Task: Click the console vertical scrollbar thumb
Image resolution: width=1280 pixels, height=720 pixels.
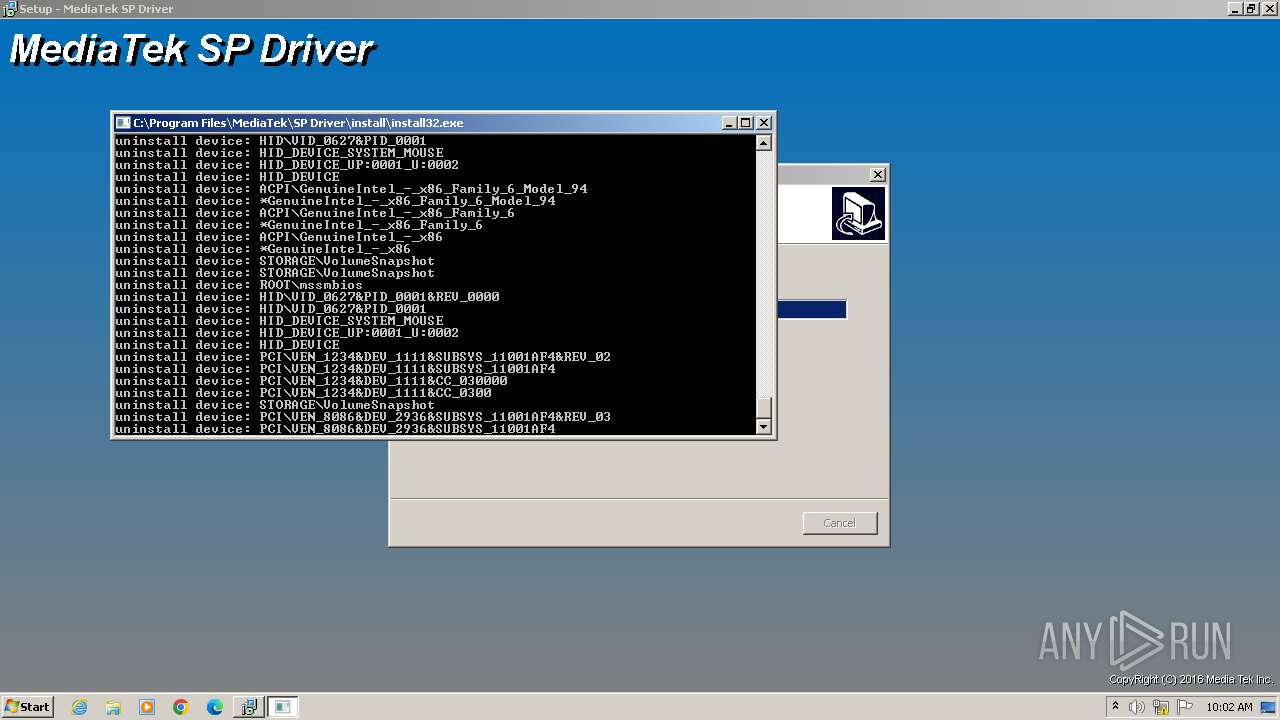Action: (764, 408)
